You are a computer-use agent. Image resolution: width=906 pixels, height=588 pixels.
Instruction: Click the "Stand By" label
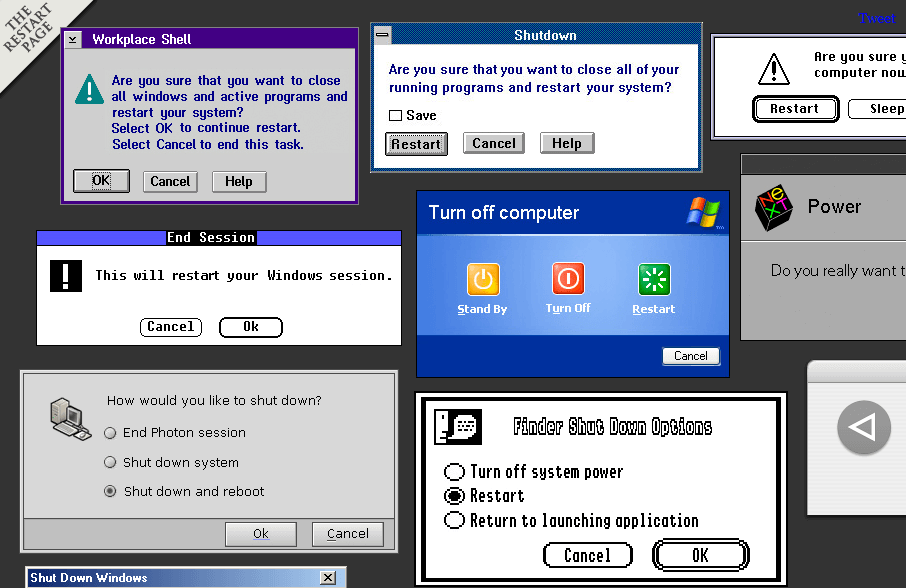482,309
